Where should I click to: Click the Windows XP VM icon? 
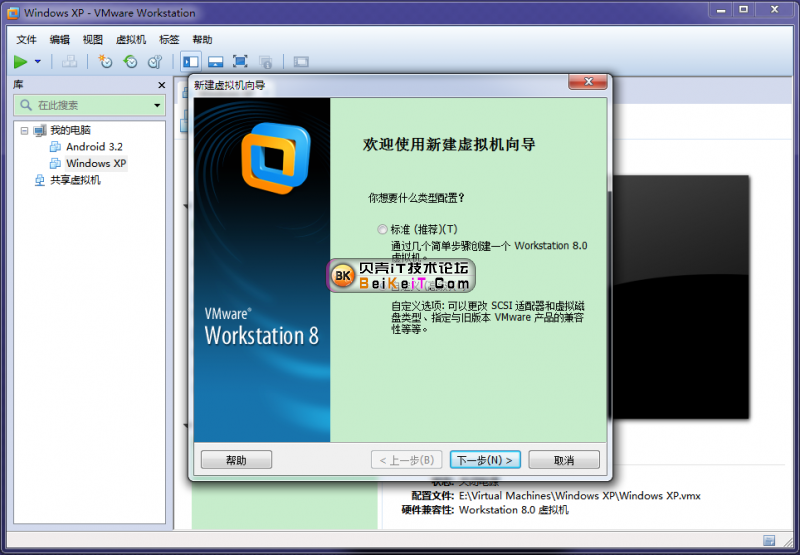pos(55,163)
